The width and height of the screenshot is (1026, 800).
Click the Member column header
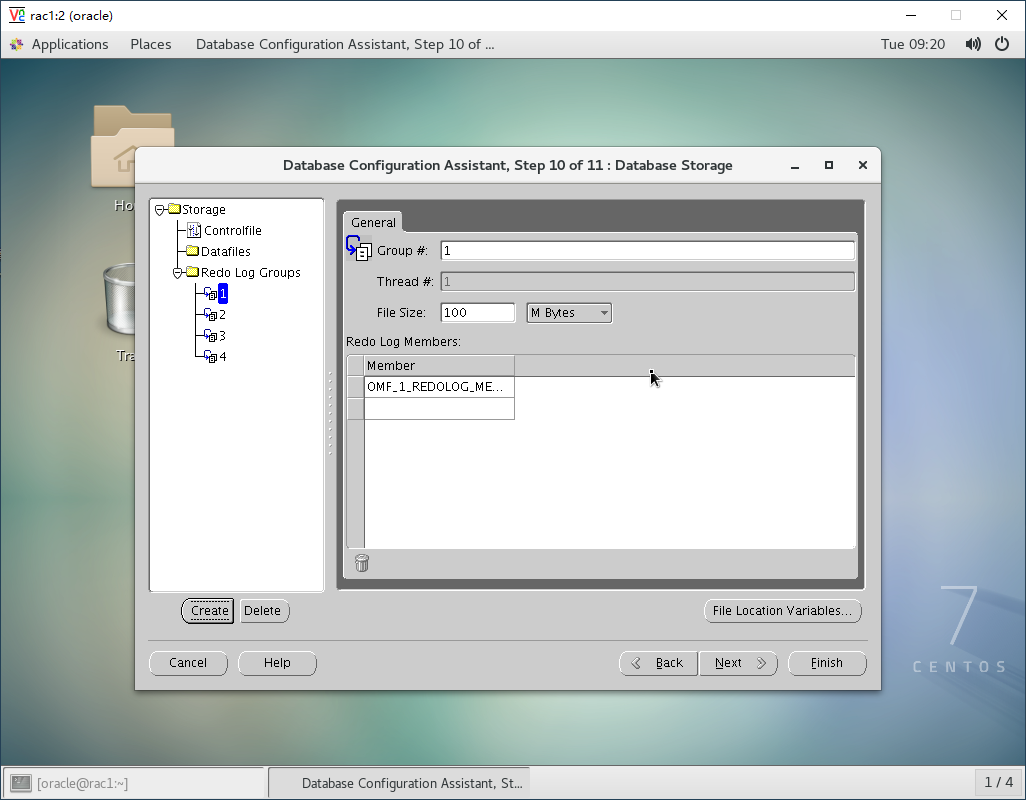click(x=439, y=366)
